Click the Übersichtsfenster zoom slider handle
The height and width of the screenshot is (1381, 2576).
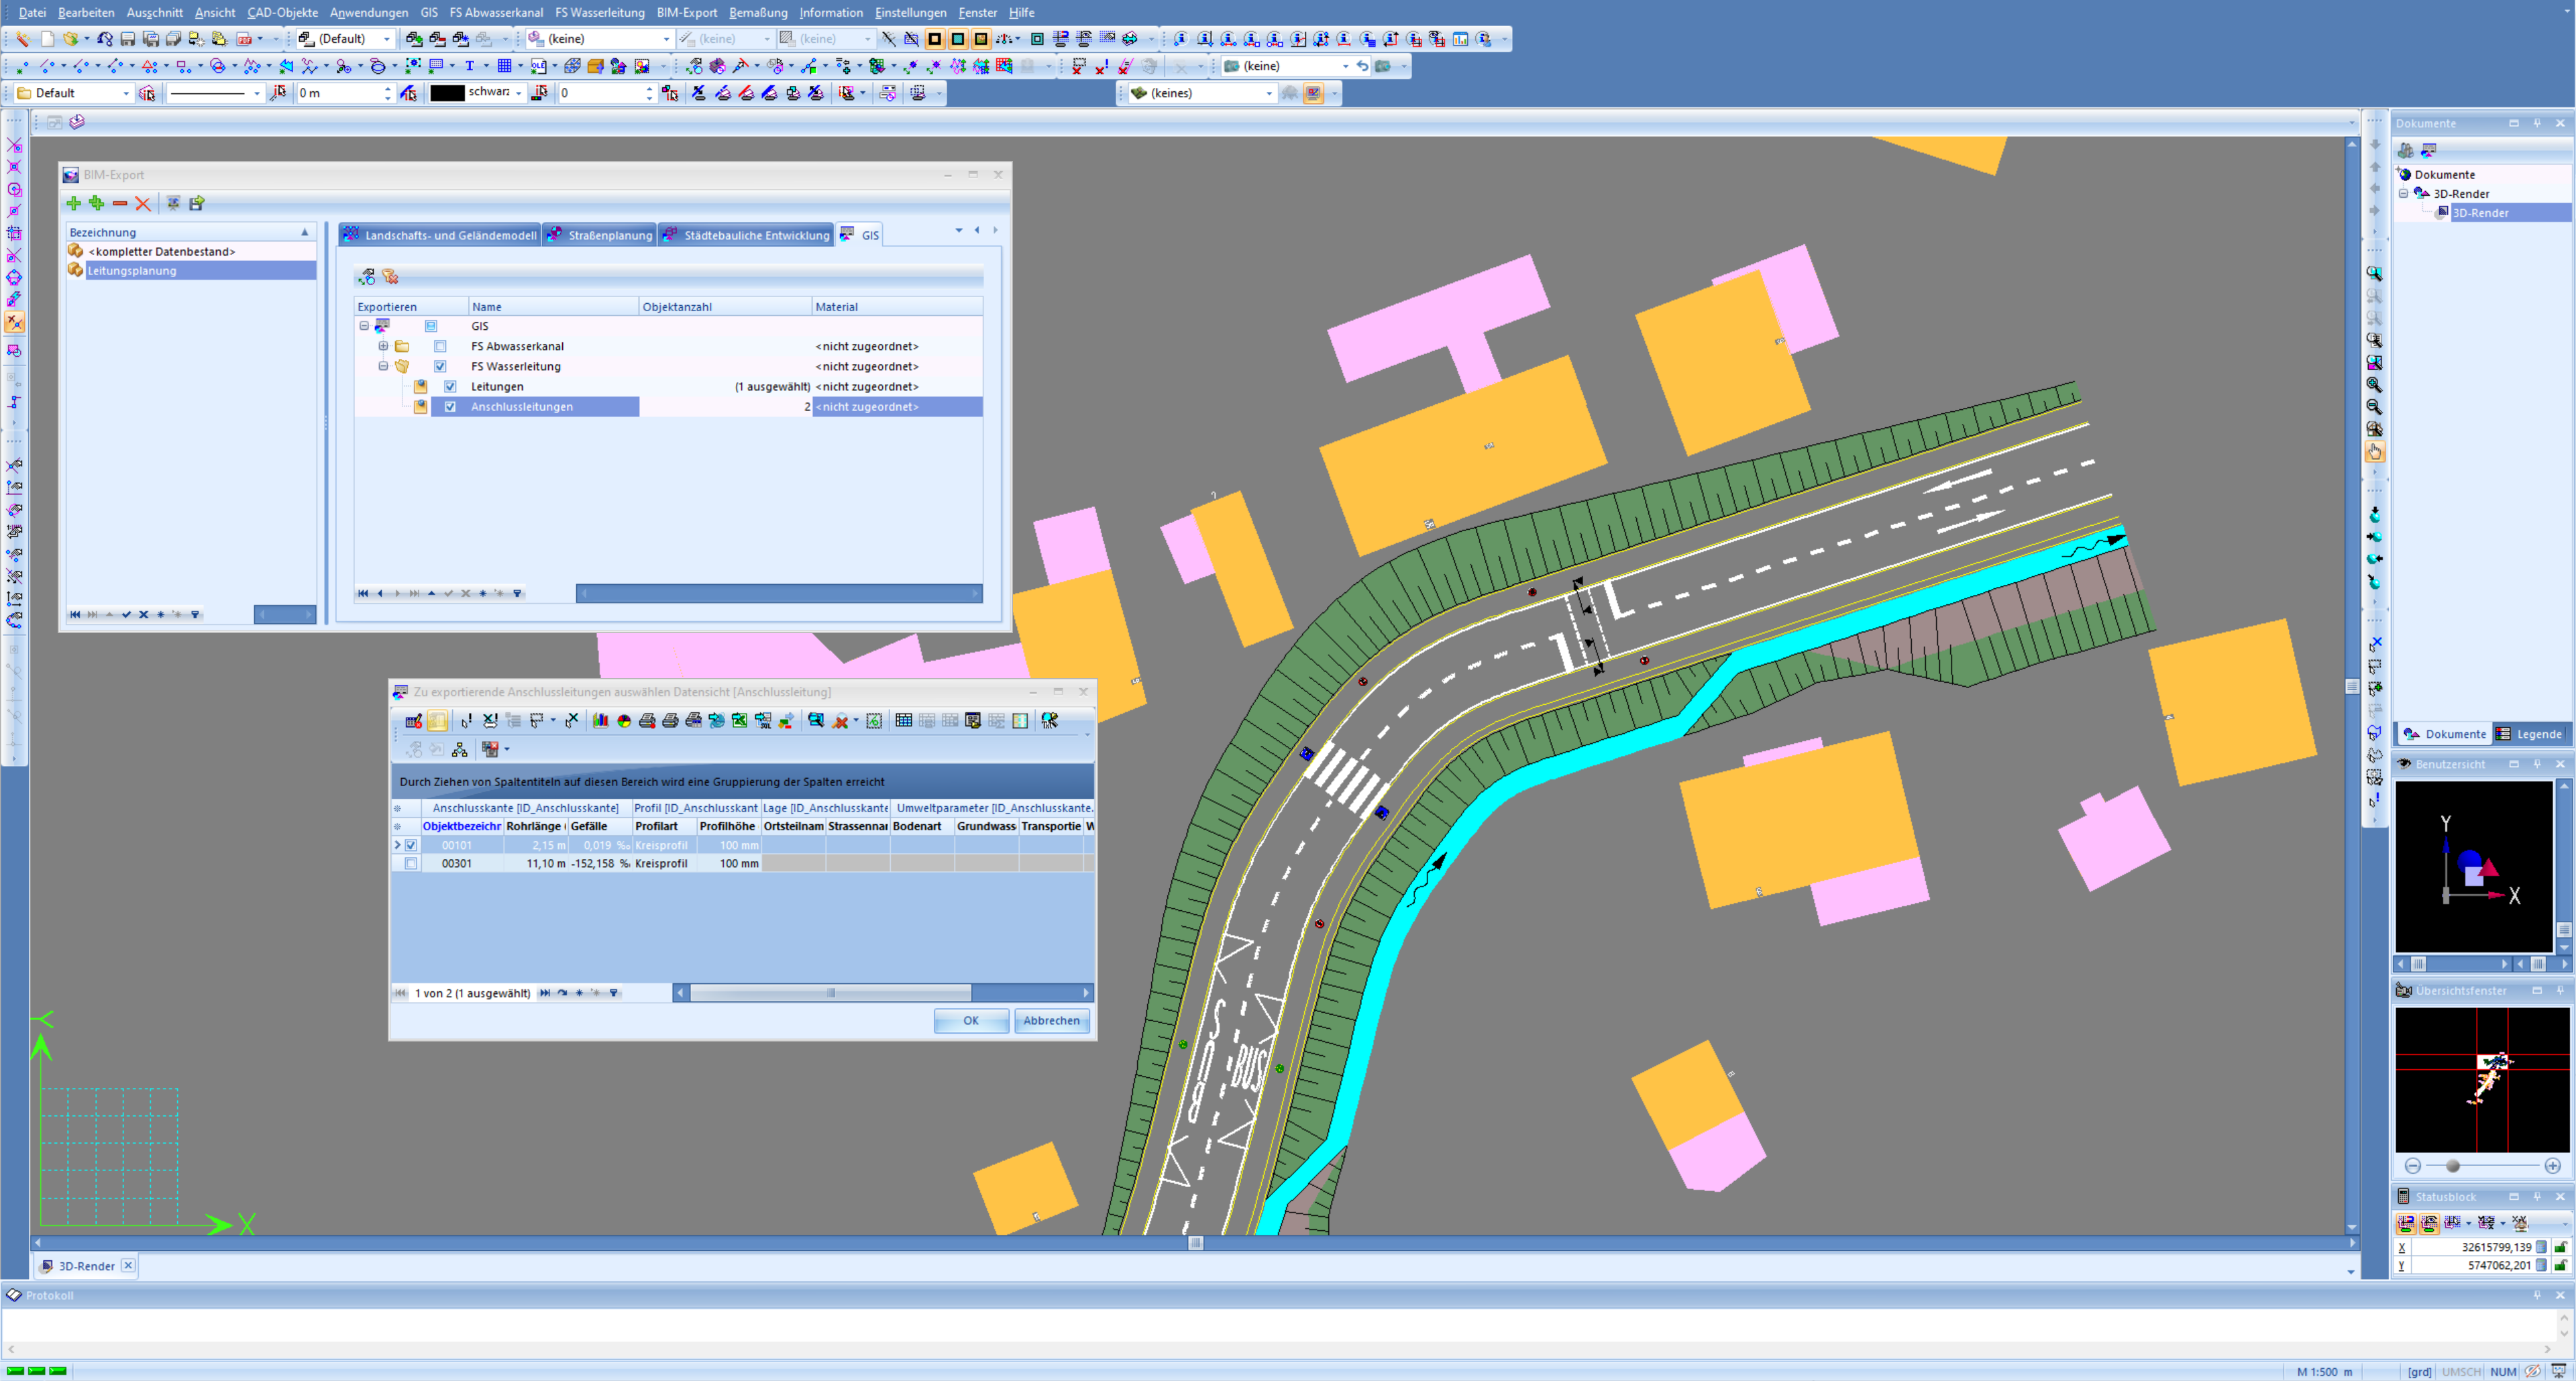point(2452,1166)
